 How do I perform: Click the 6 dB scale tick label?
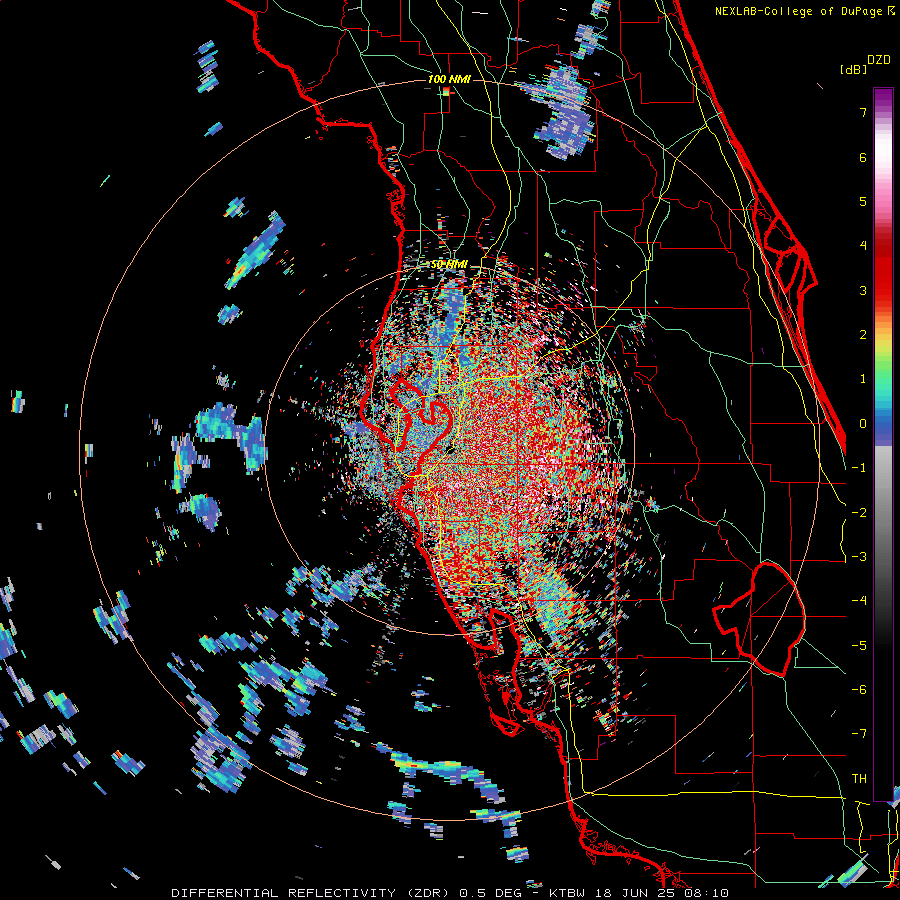coord(863,157)
